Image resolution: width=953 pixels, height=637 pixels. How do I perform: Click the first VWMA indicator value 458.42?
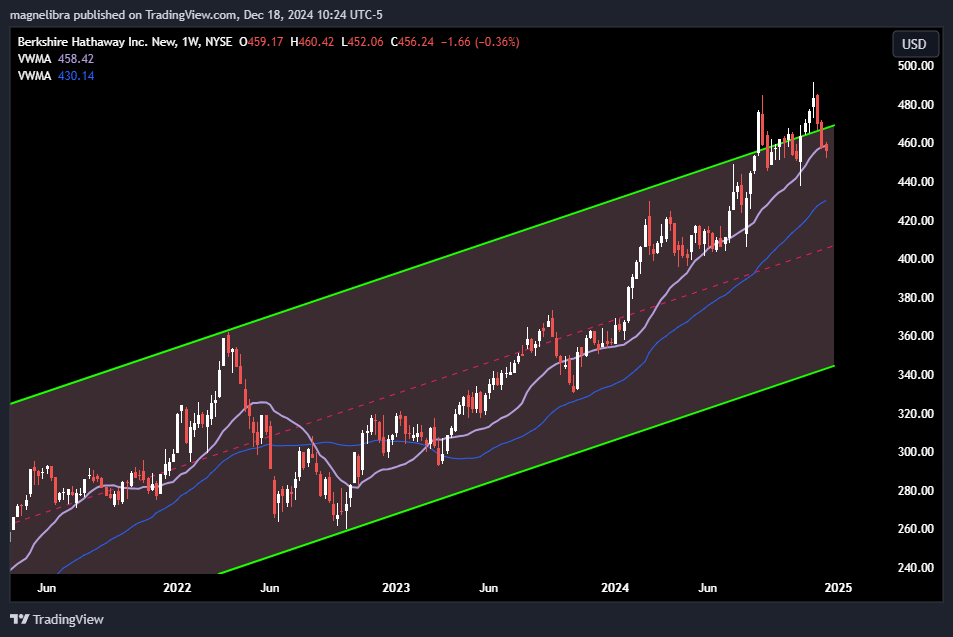point(76,59)
